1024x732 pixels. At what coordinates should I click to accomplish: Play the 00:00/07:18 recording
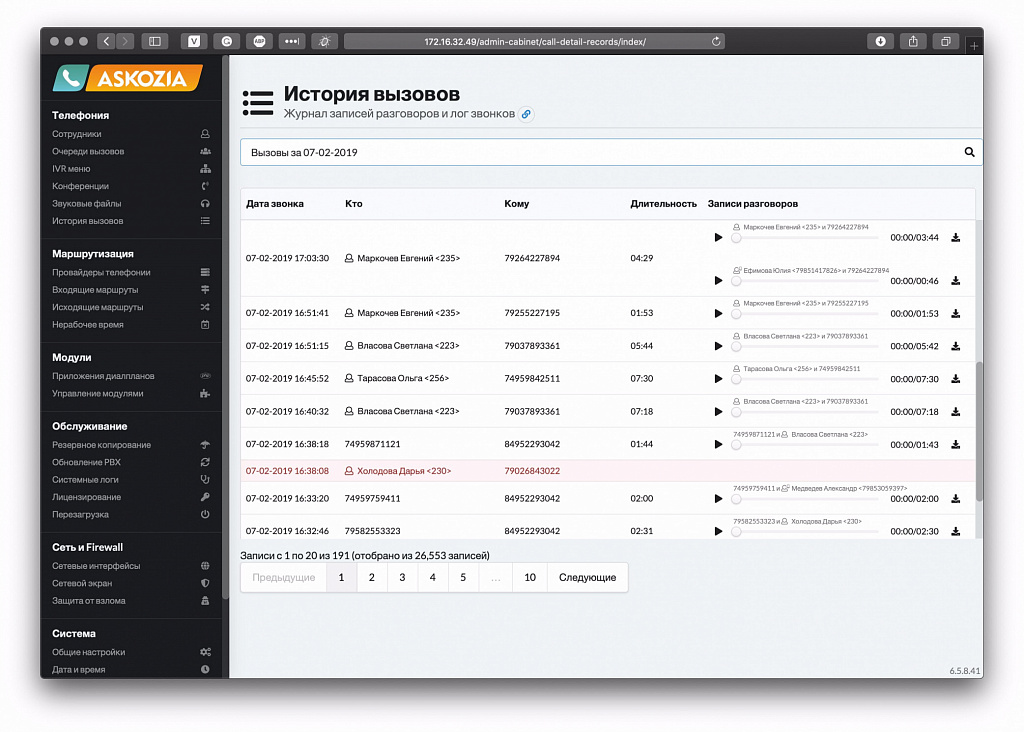point(718,411)
